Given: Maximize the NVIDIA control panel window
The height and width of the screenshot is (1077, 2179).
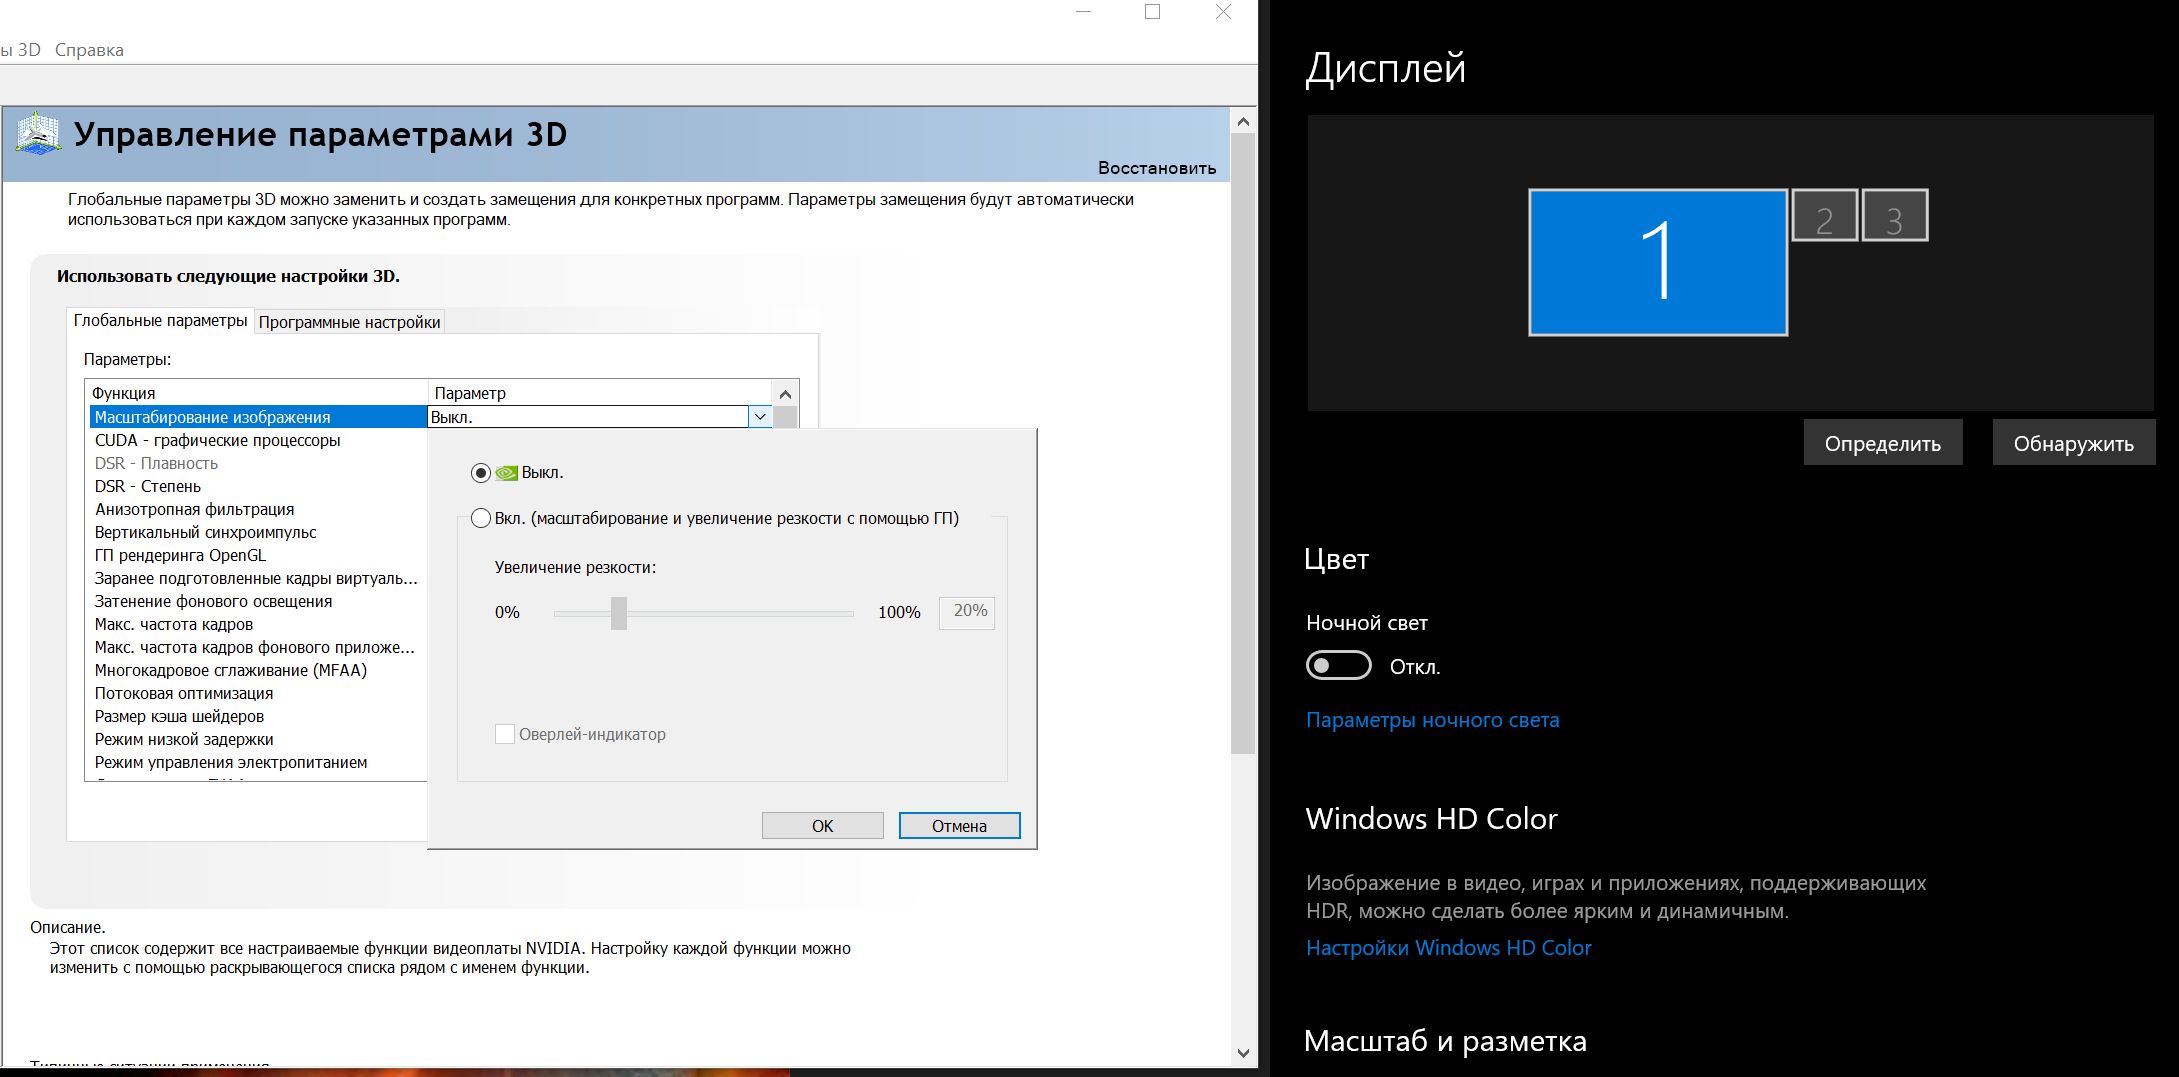Looking at the screenshot, I should pyautogui.click(x=1152, y=12).
